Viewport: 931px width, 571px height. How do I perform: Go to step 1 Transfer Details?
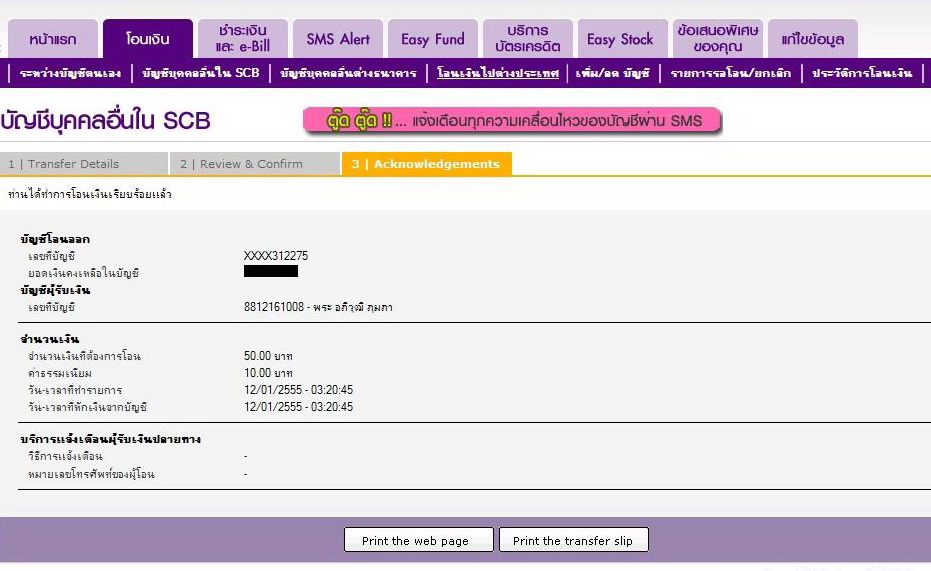(x=84, y=164)
